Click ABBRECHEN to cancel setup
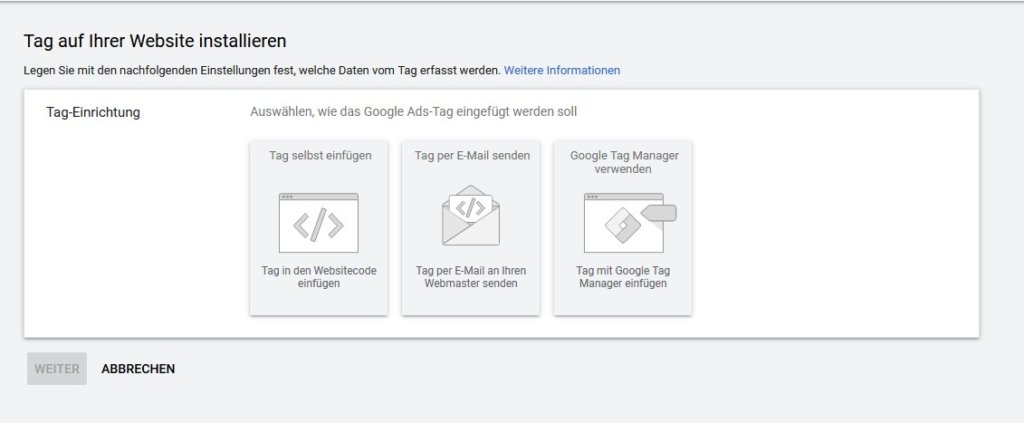1024x423 pixels. tap(138, 369)
